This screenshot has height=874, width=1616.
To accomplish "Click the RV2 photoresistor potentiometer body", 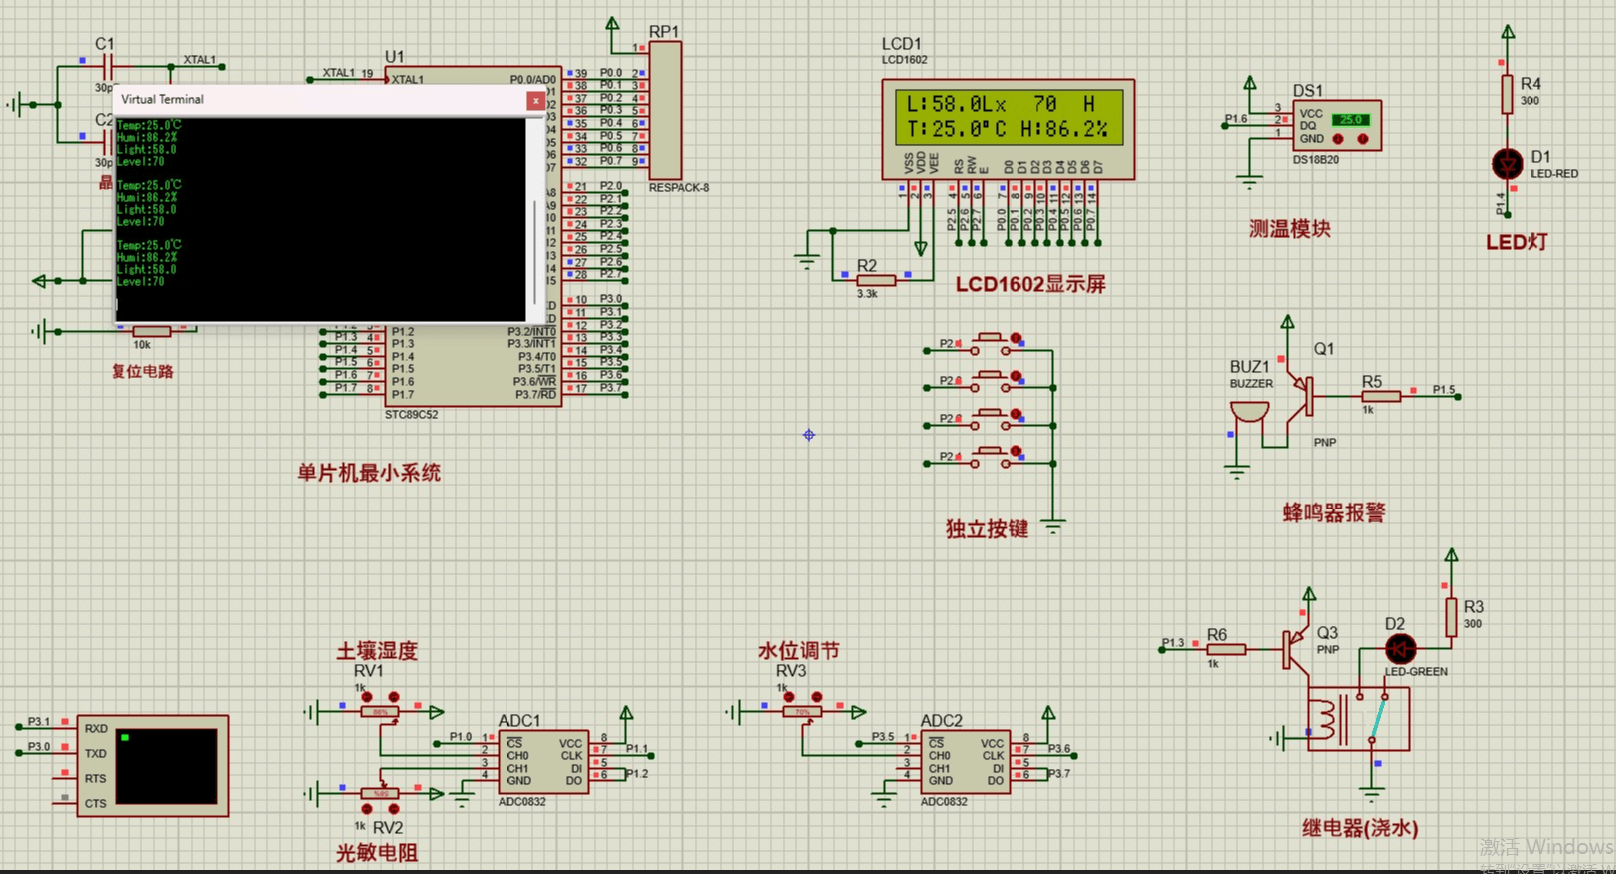I will point(380,794).
